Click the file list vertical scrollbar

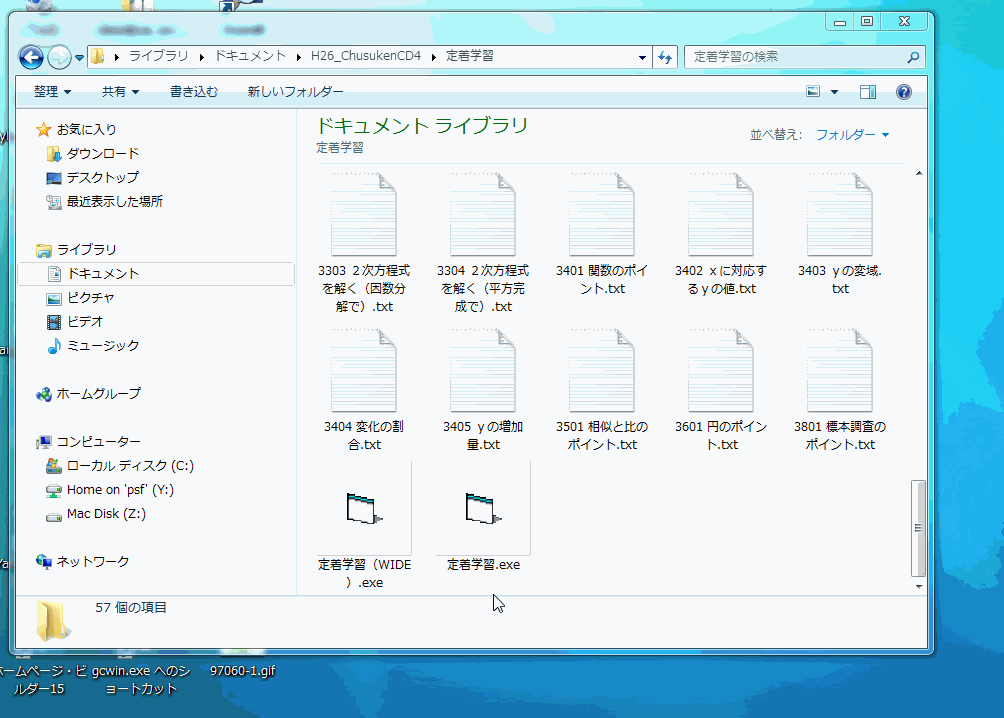tap(918, 527)
